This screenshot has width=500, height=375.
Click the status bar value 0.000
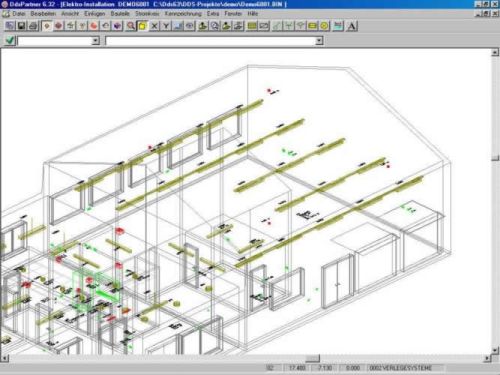(x=353, y=368)
